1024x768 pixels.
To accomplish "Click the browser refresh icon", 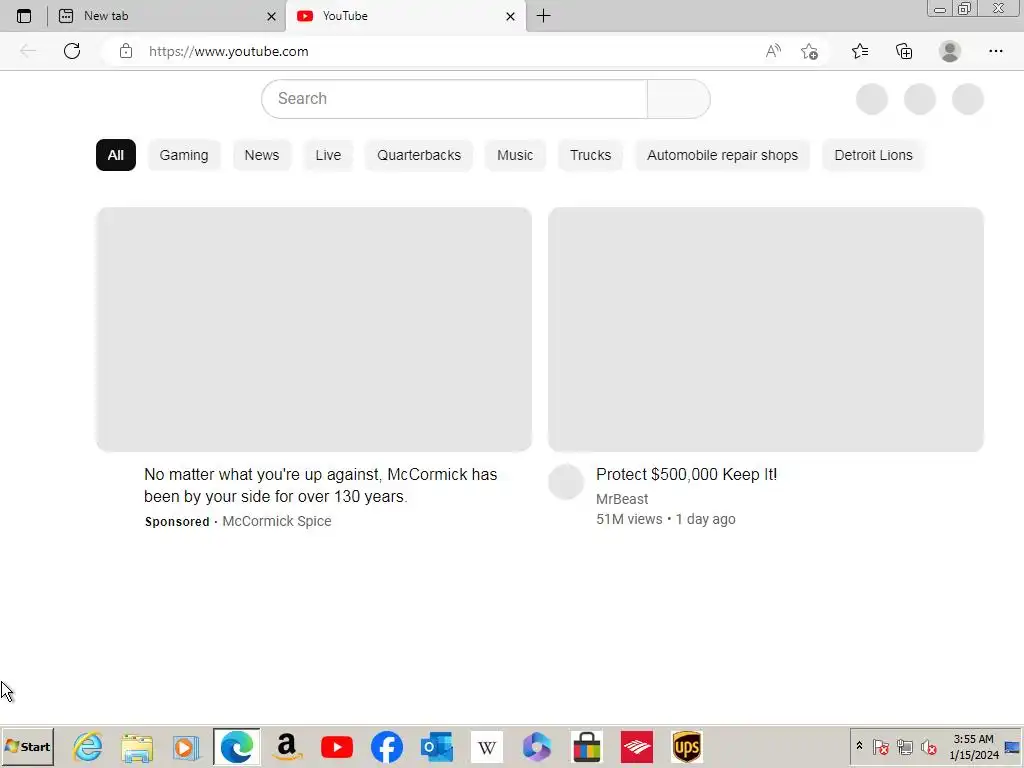I will click(72, 51).
